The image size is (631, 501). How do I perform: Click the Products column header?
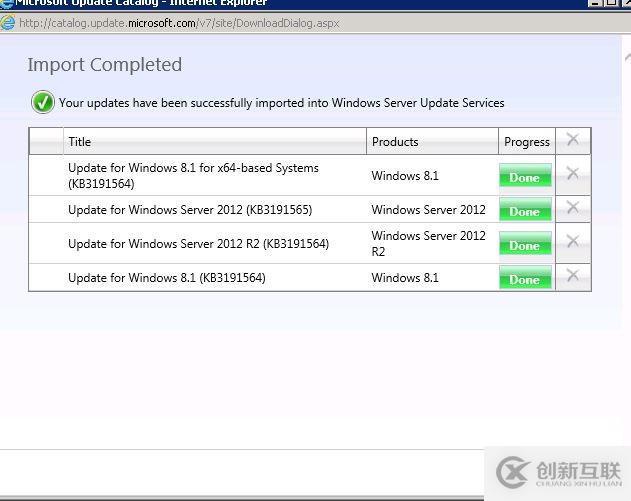[x=433, y=142]
